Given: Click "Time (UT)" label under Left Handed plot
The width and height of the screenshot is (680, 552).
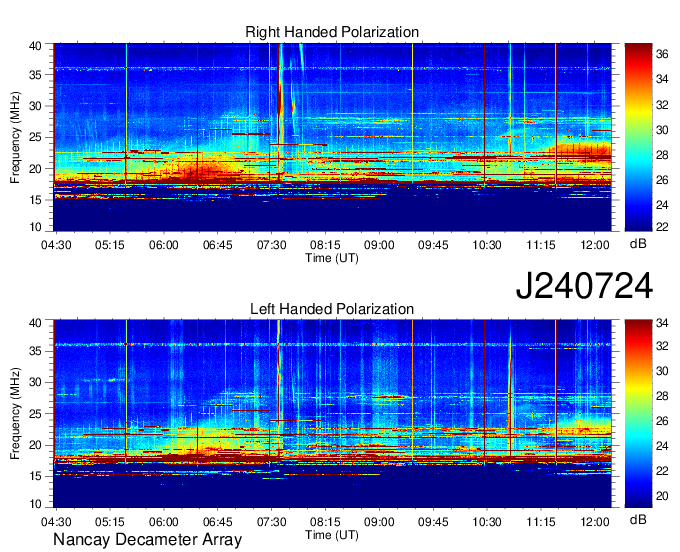Looking at the screenshot, I should click(x=332, y=535).
